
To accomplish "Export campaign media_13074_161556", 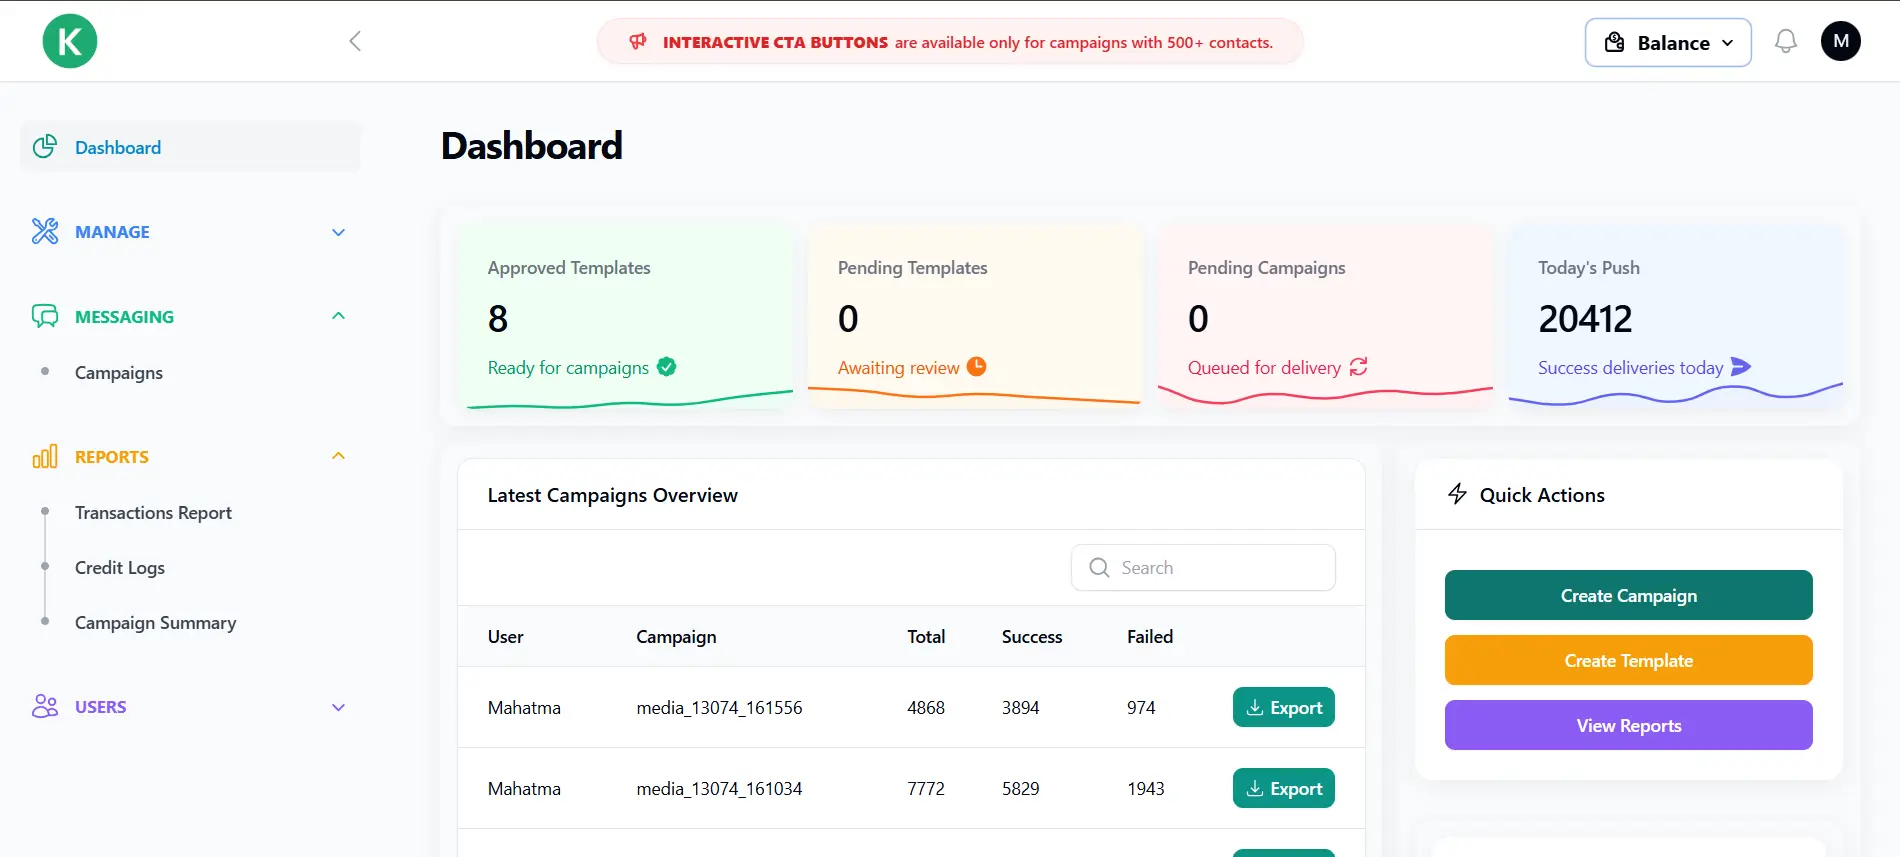I will coord(1284,707).
